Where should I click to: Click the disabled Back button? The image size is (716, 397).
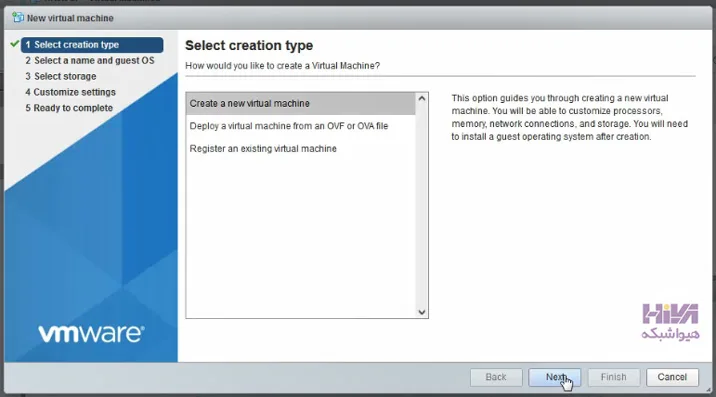[x=496, y=377]
